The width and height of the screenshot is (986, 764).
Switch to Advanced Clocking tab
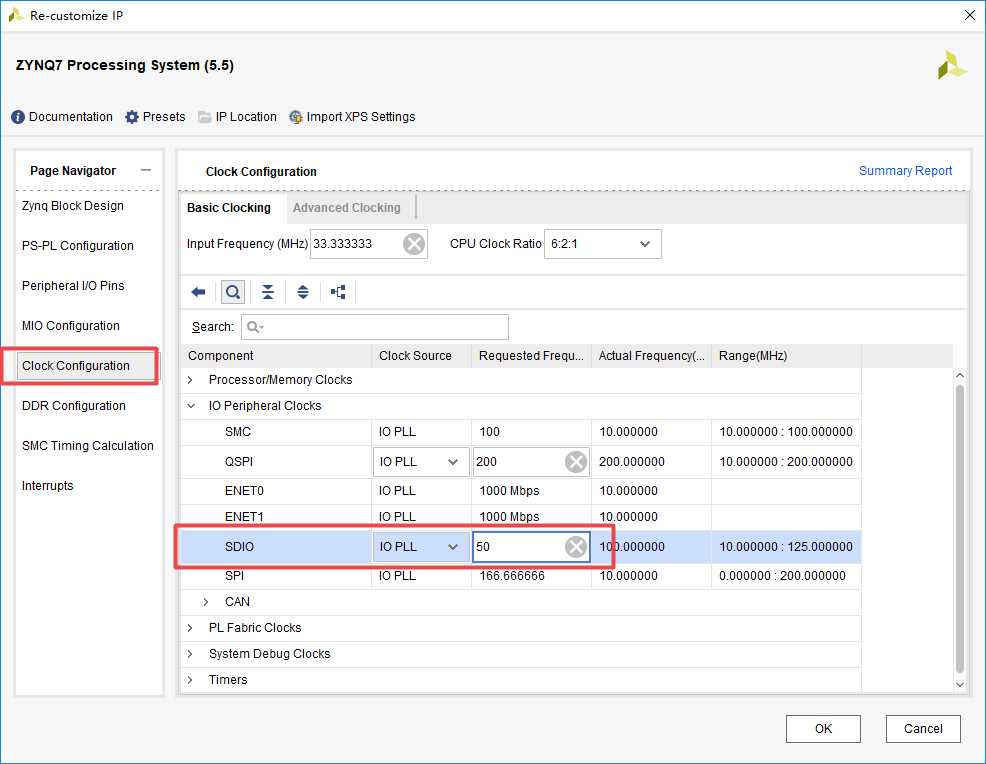(x=346, y=208)
